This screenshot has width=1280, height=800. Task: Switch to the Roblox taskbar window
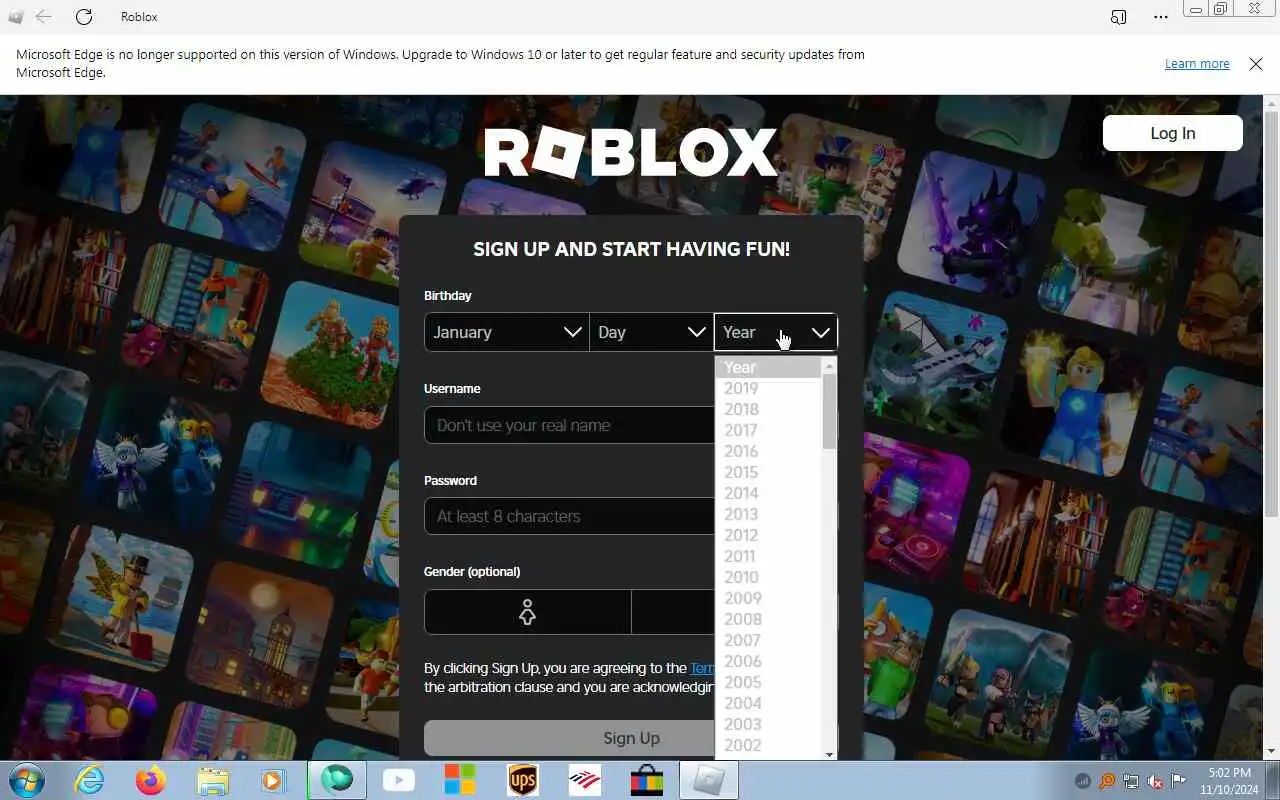[x=709, y=780]
